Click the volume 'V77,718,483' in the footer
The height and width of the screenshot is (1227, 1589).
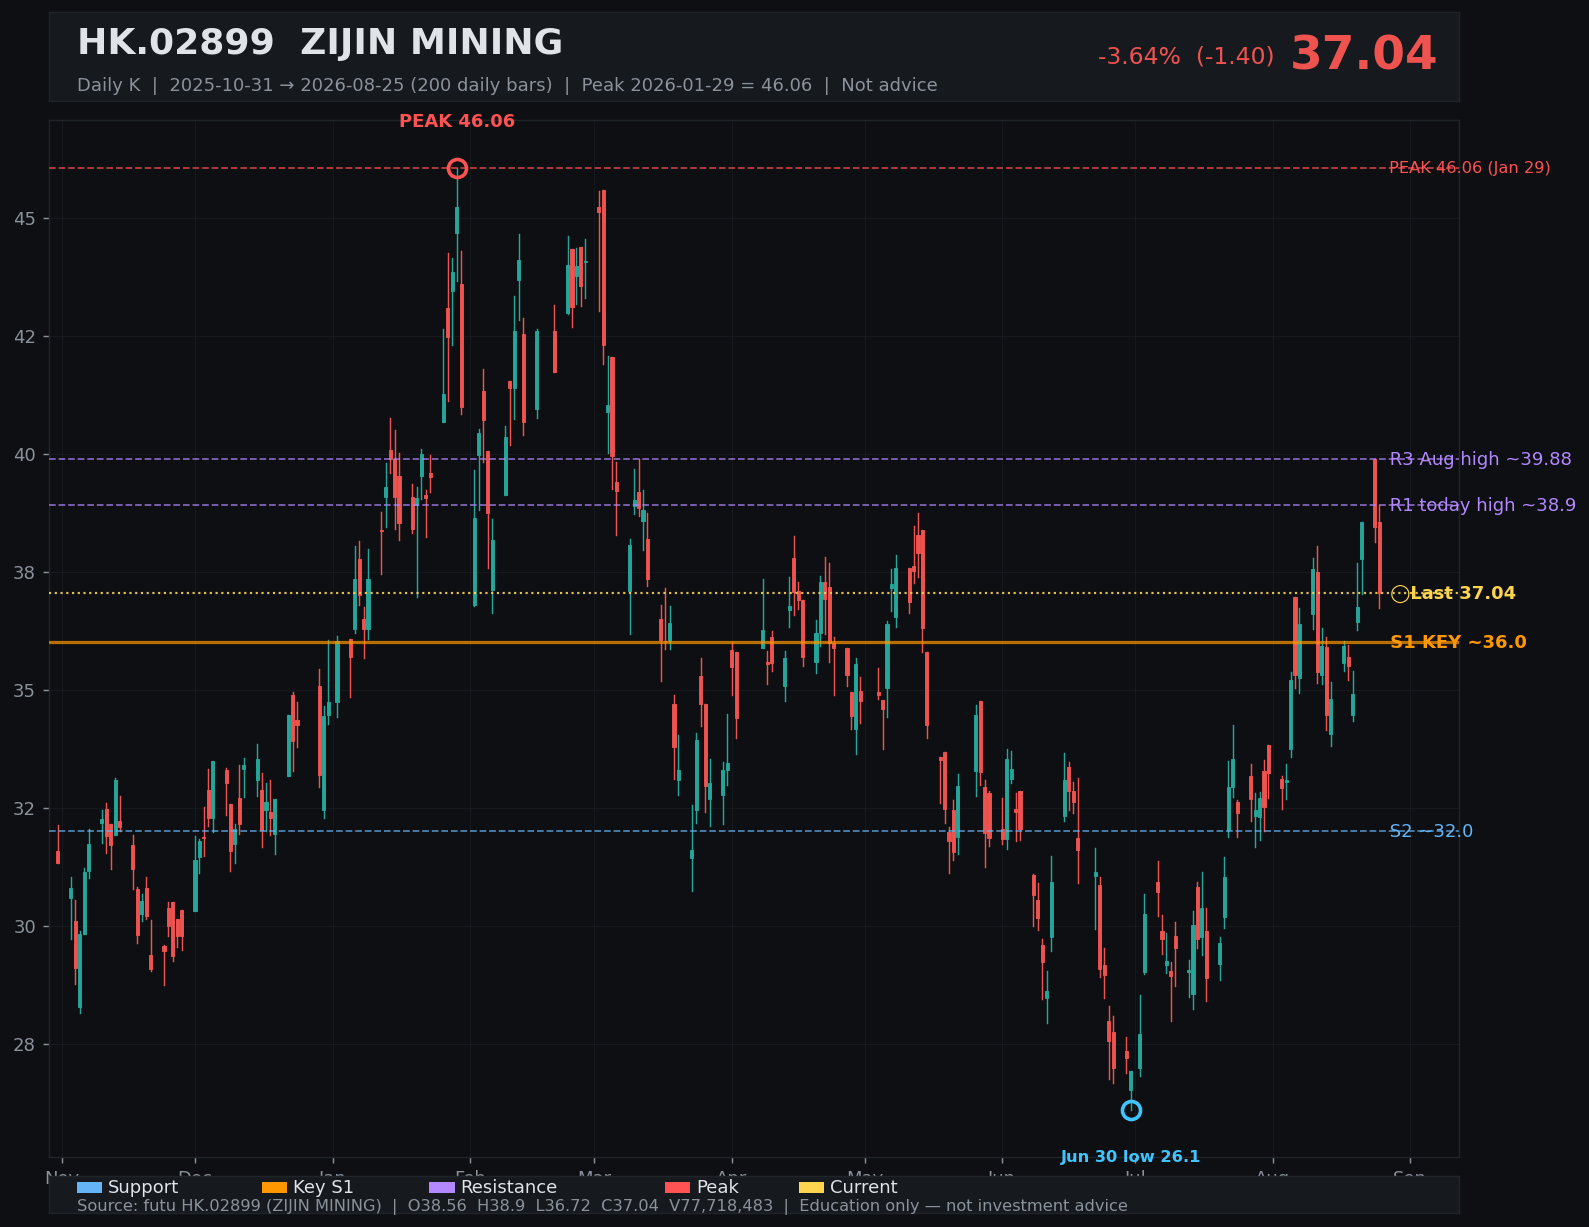coord(721,1206)
